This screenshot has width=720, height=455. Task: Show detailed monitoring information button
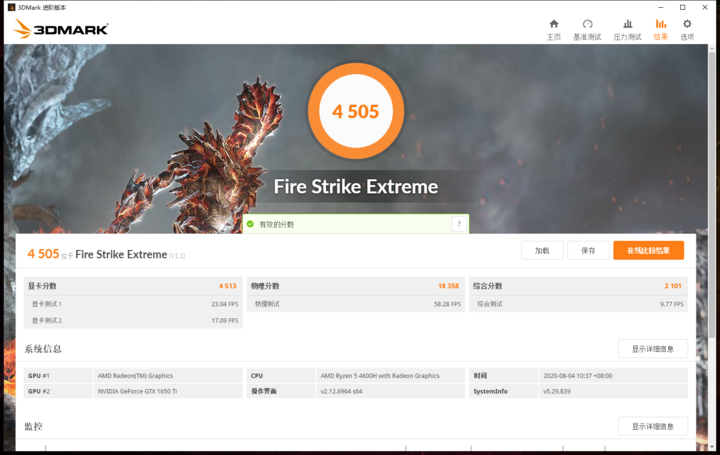(652, 427)
